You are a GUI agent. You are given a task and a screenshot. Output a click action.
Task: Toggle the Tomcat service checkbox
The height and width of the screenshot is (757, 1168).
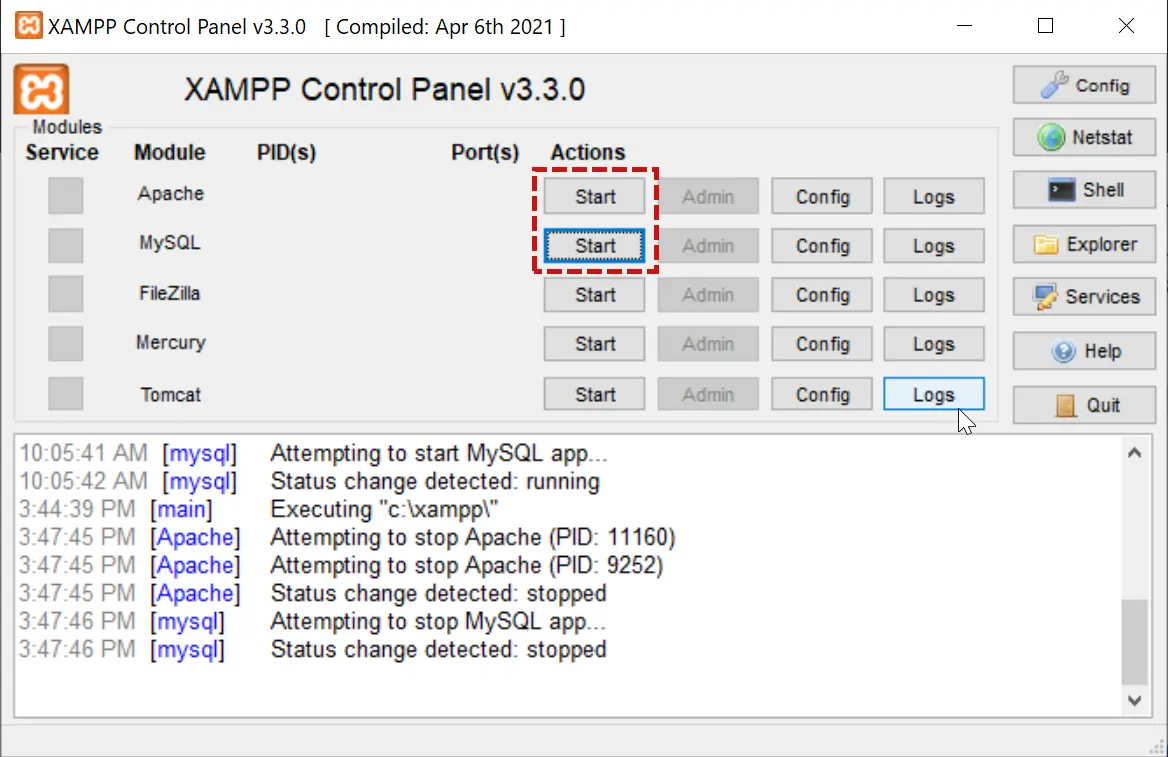[x=66, y=393]
